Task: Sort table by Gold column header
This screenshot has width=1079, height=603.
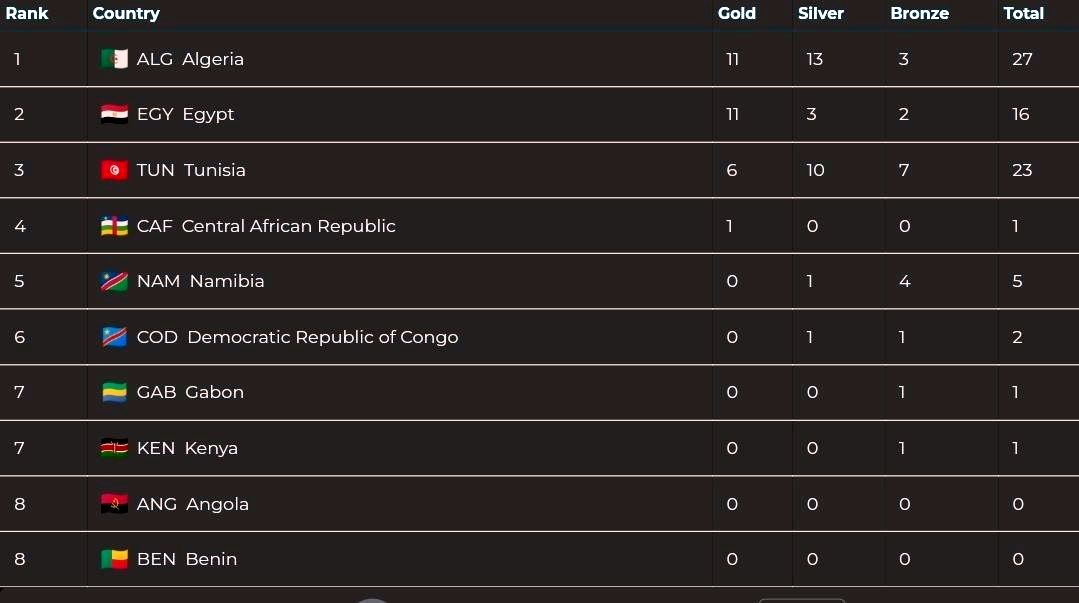Action: click(736, 13)
